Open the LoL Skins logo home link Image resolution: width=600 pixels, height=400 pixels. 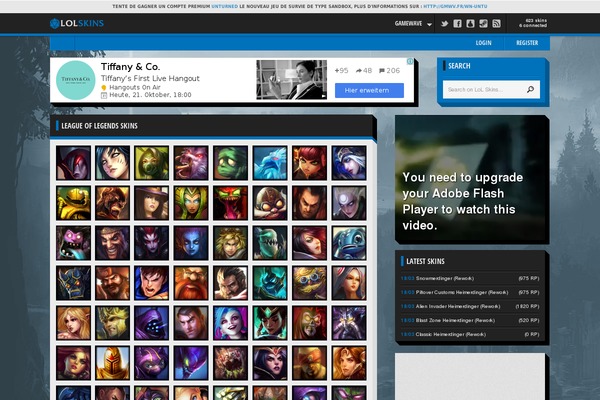point(77,23)
